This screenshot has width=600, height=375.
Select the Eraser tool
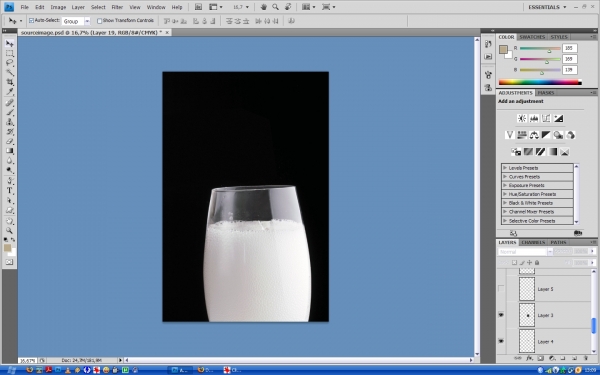10,142
